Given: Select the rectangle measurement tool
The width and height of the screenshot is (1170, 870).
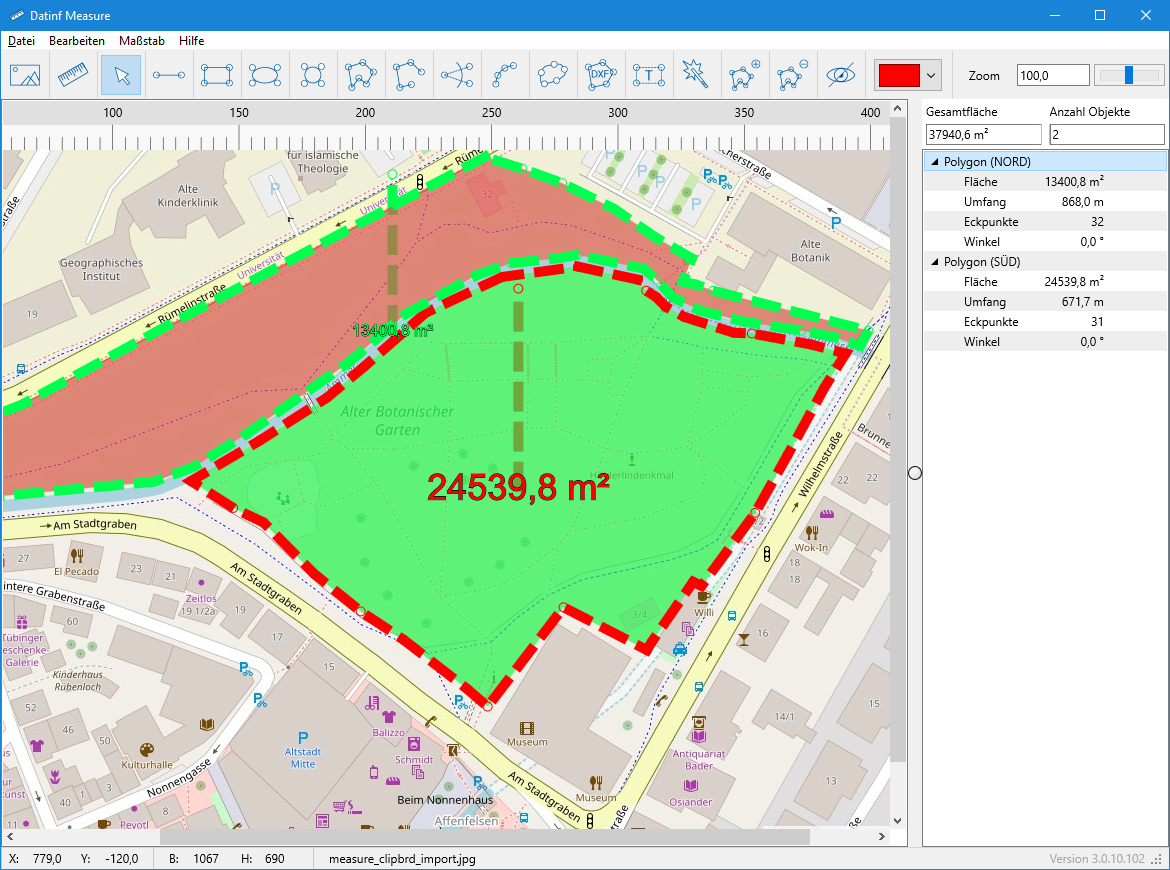Looking at the screenshot, I should point(217,75).
